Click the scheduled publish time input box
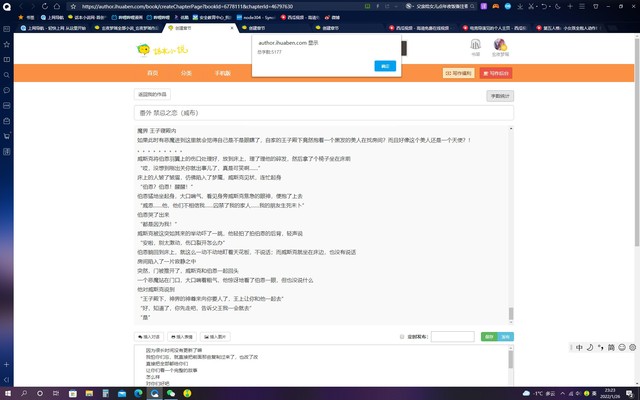Screen dimensions: 640x400 point(452,337)
